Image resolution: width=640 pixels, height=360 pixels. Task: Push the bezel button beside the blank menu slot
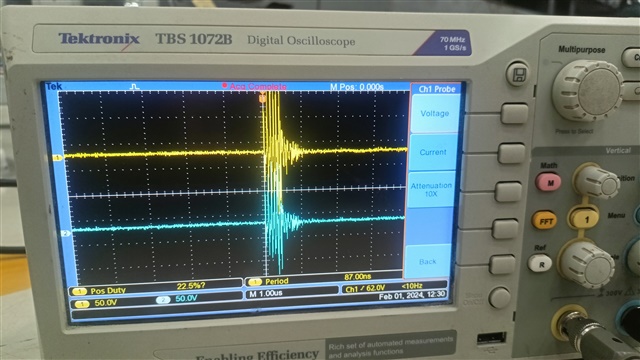pyautogui.click(x=506, y=229)
